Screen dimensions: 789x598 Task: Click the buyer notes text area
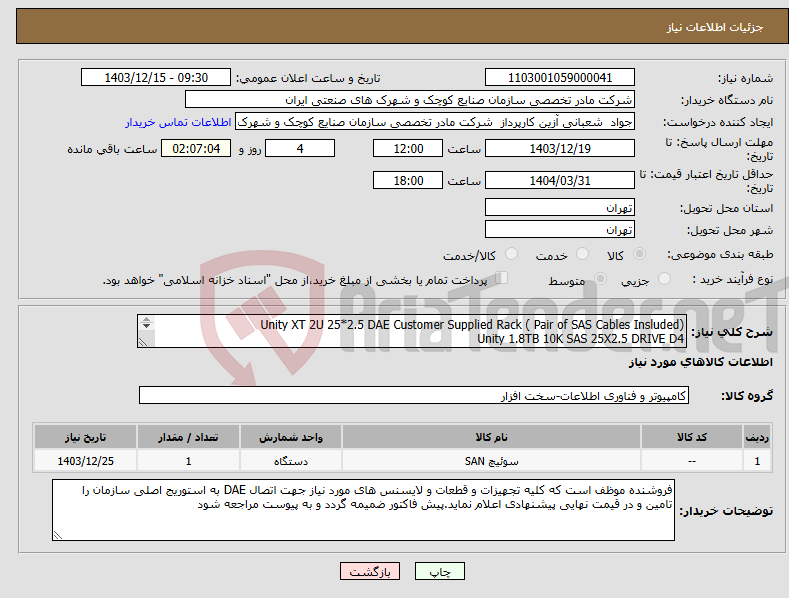(363, 510)
